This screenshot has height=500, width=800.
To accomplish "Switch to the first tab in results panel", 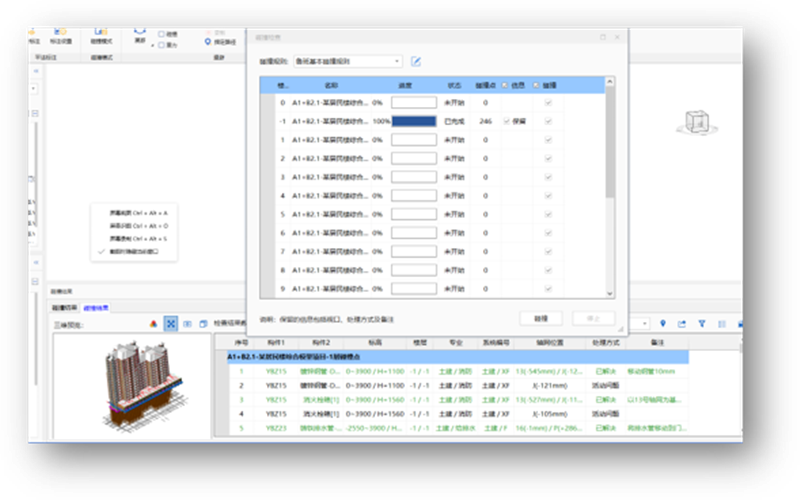I will tap(64, 308).
